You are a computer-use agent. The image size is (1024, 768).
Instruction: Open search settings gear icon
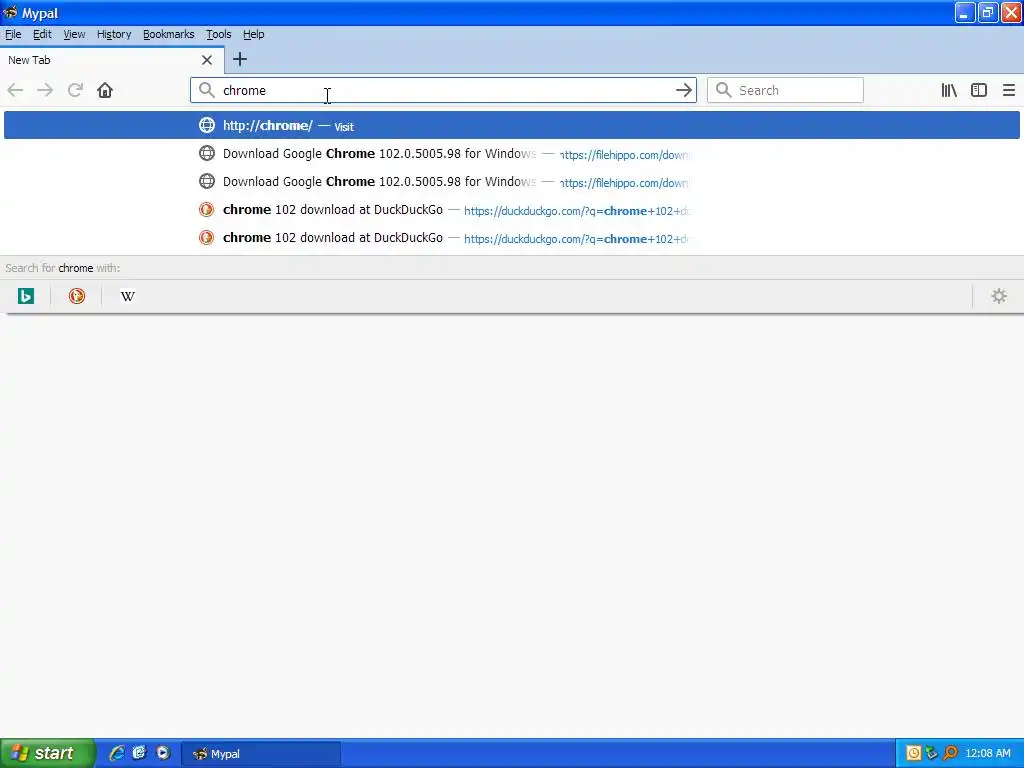(999, 296)
